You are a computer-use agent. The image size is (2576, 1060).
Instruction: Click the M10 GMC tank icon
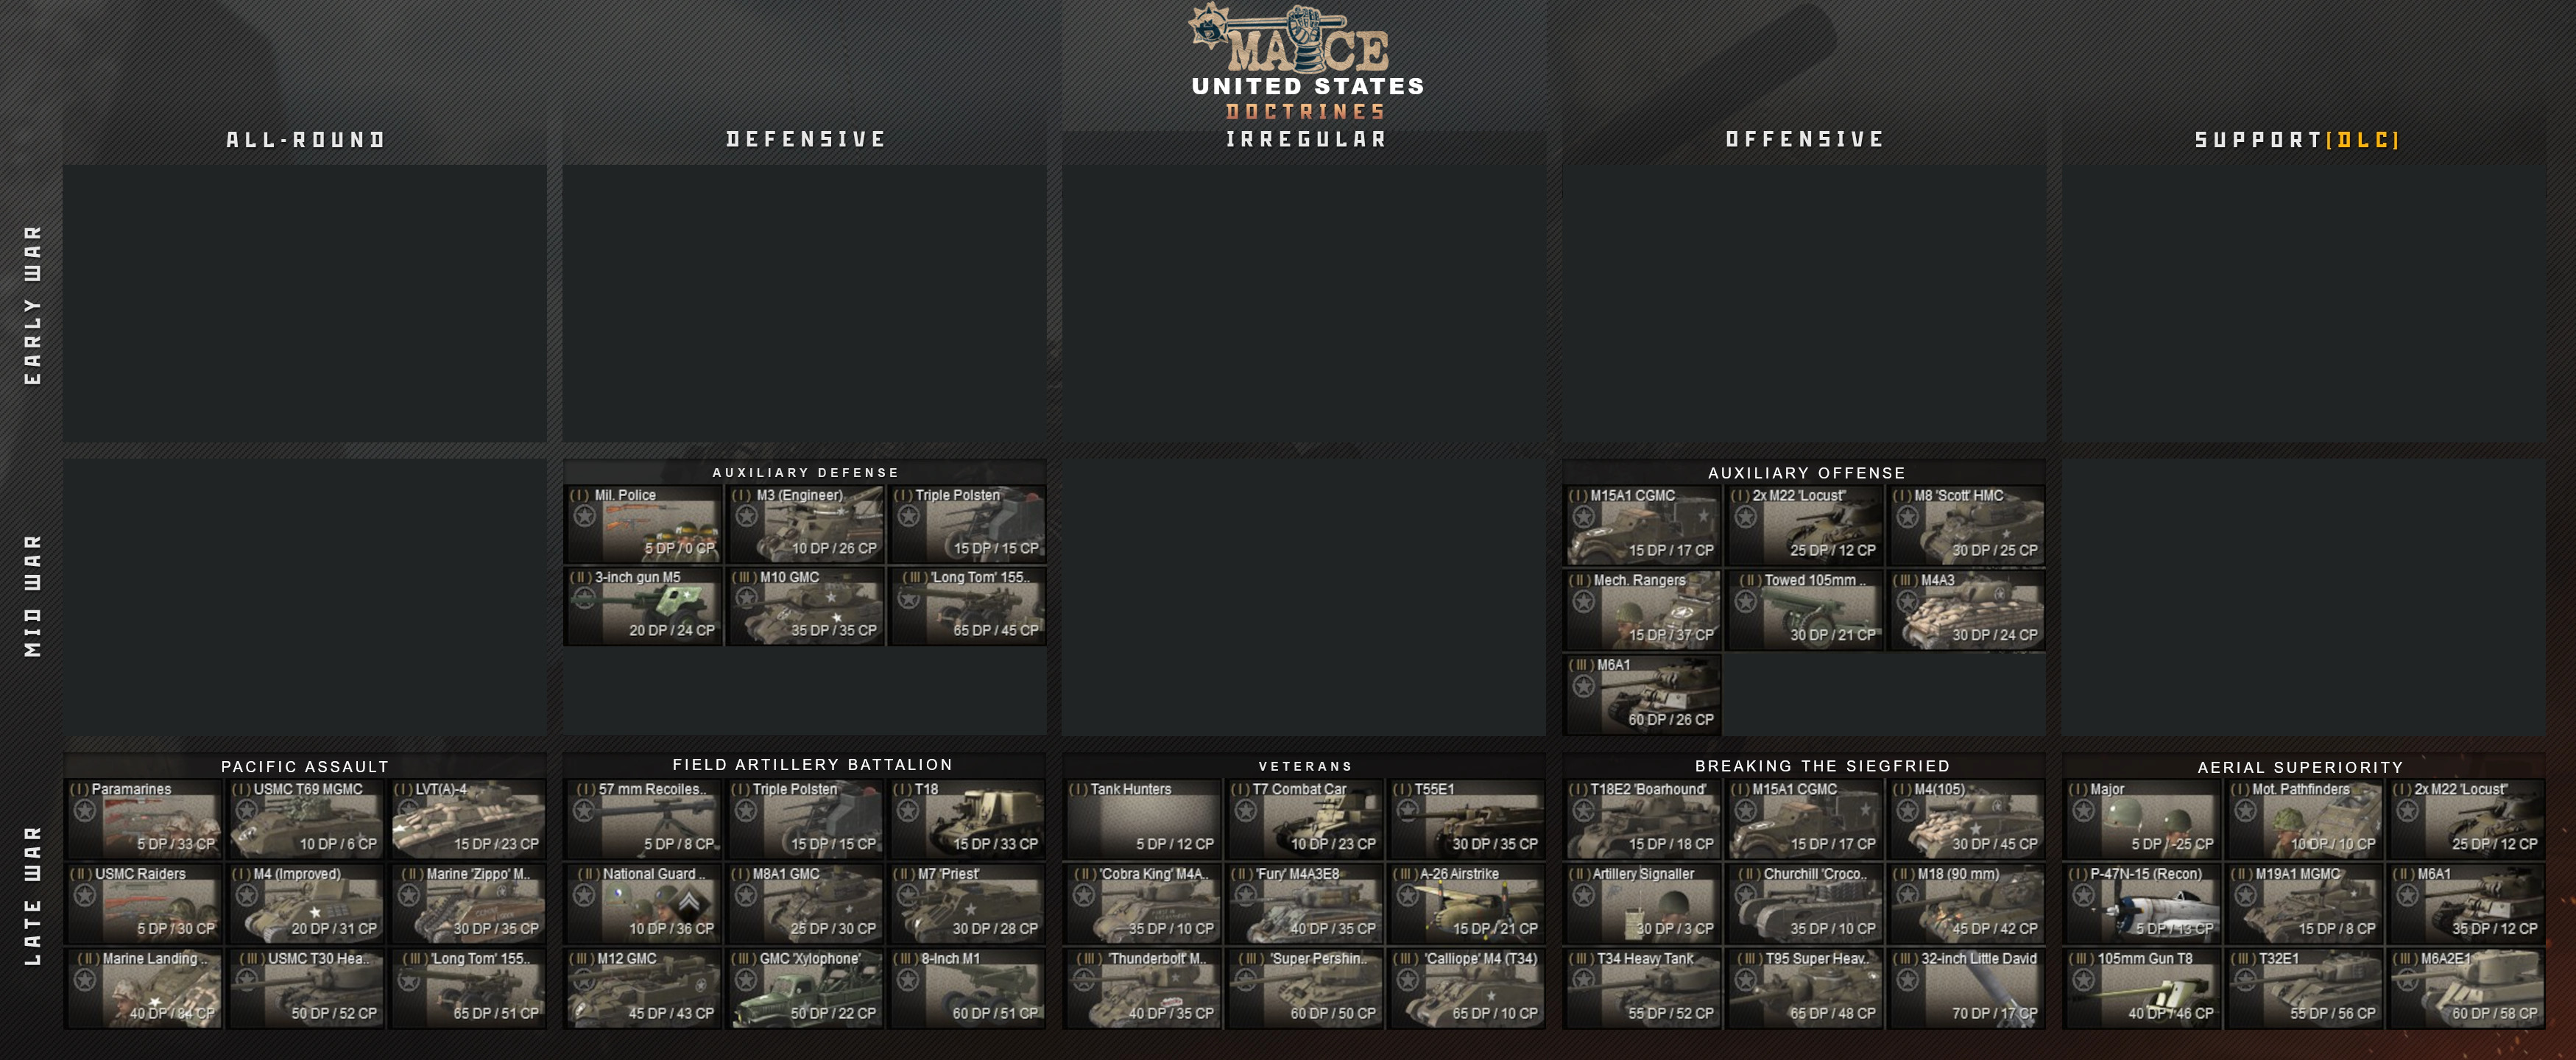click(805, 606)
